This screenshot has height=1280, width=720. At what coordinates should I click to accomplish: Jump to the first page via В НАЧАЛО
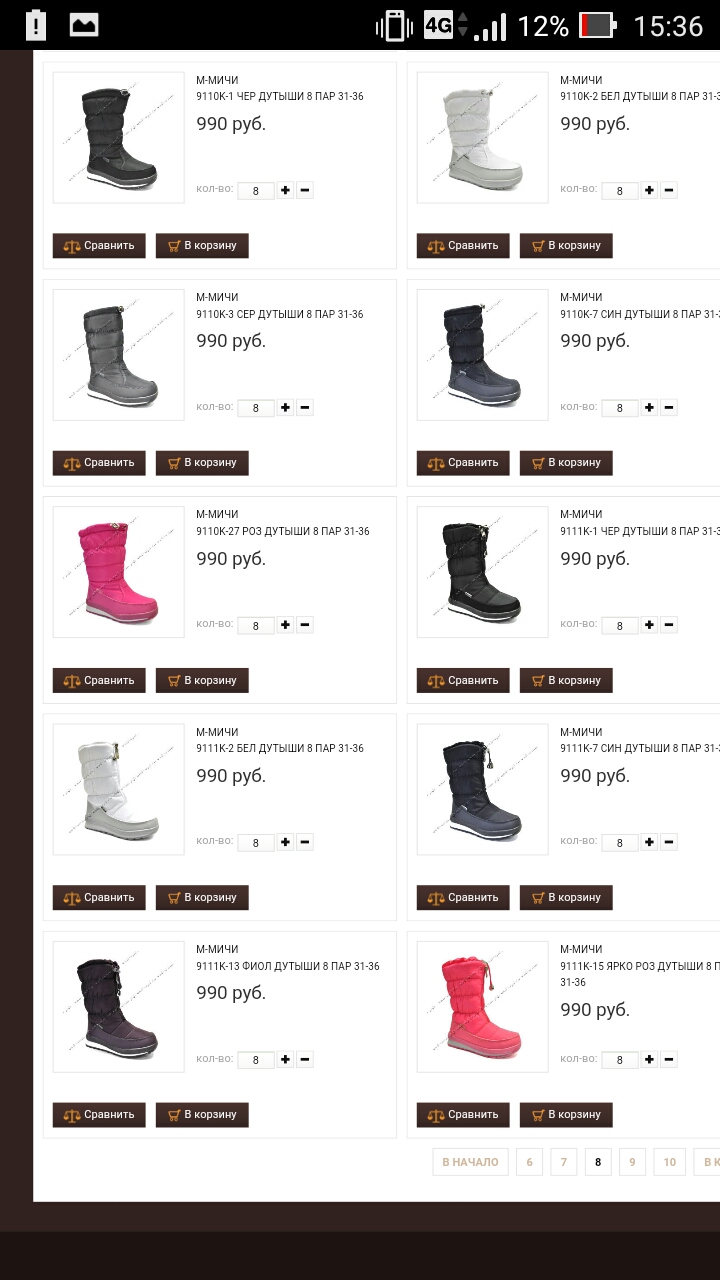pyautogui.click(x=470, y=1162)
